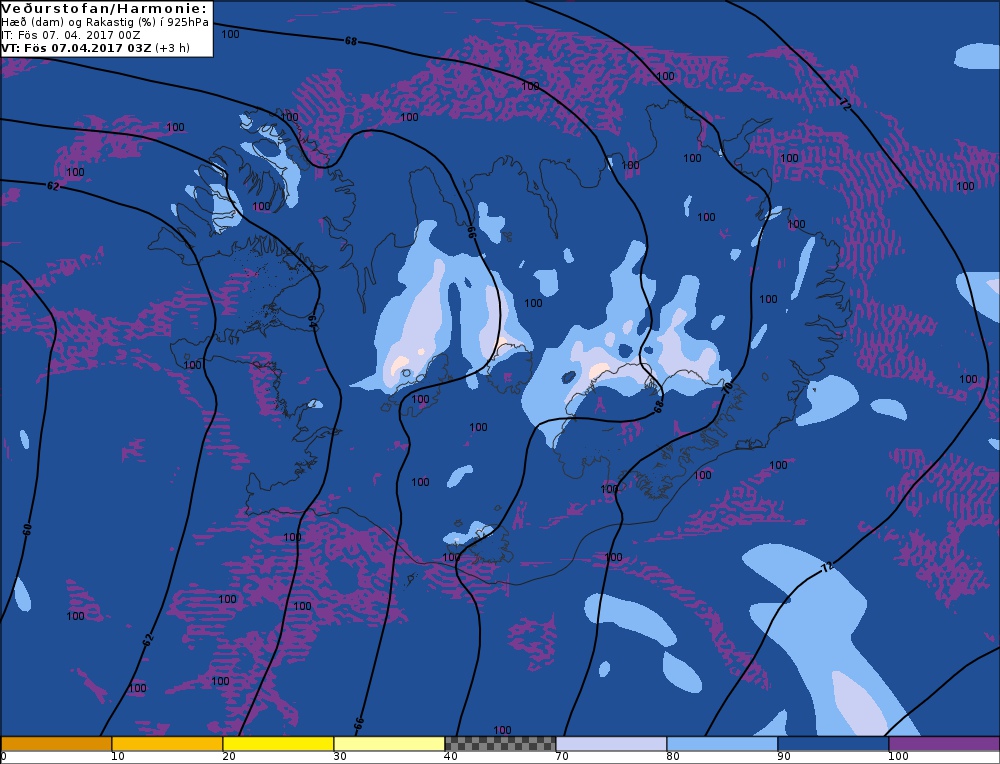Image resolution: width=1000 pixels, height=764 pixels.
Task: Click the 'IT: Fös 07. 04. 2017 00Z' line
Action: click(x=71, y=35)
